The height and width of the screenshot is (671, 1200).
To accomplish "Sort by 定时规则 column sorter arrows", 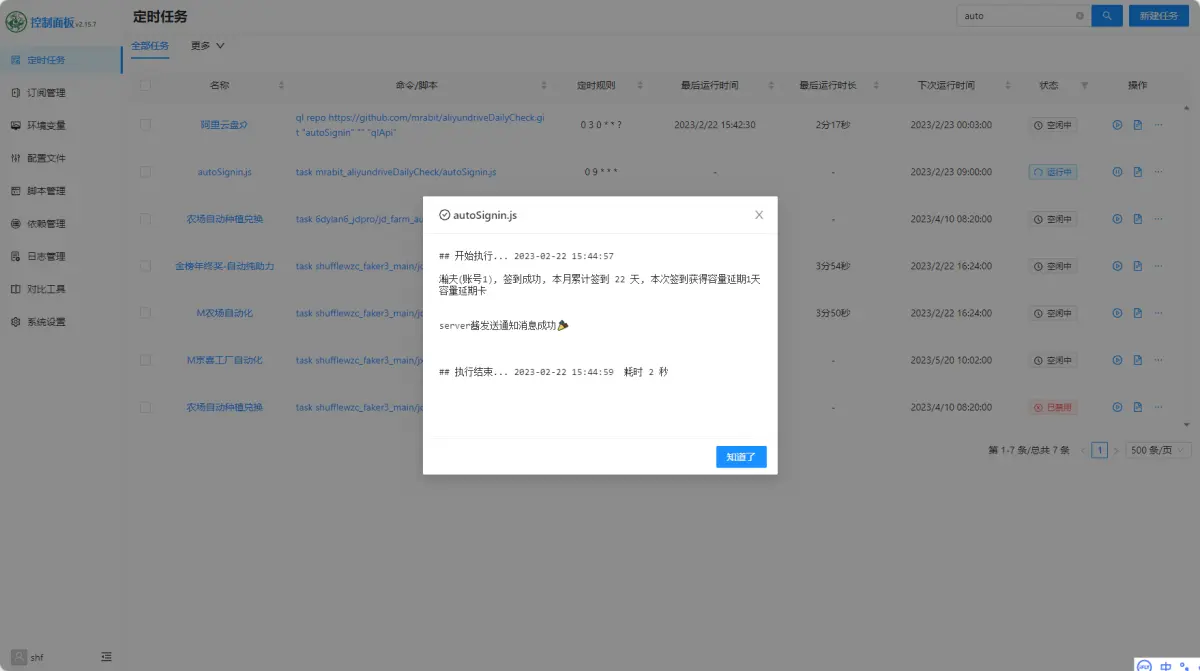I will (642, 85).
